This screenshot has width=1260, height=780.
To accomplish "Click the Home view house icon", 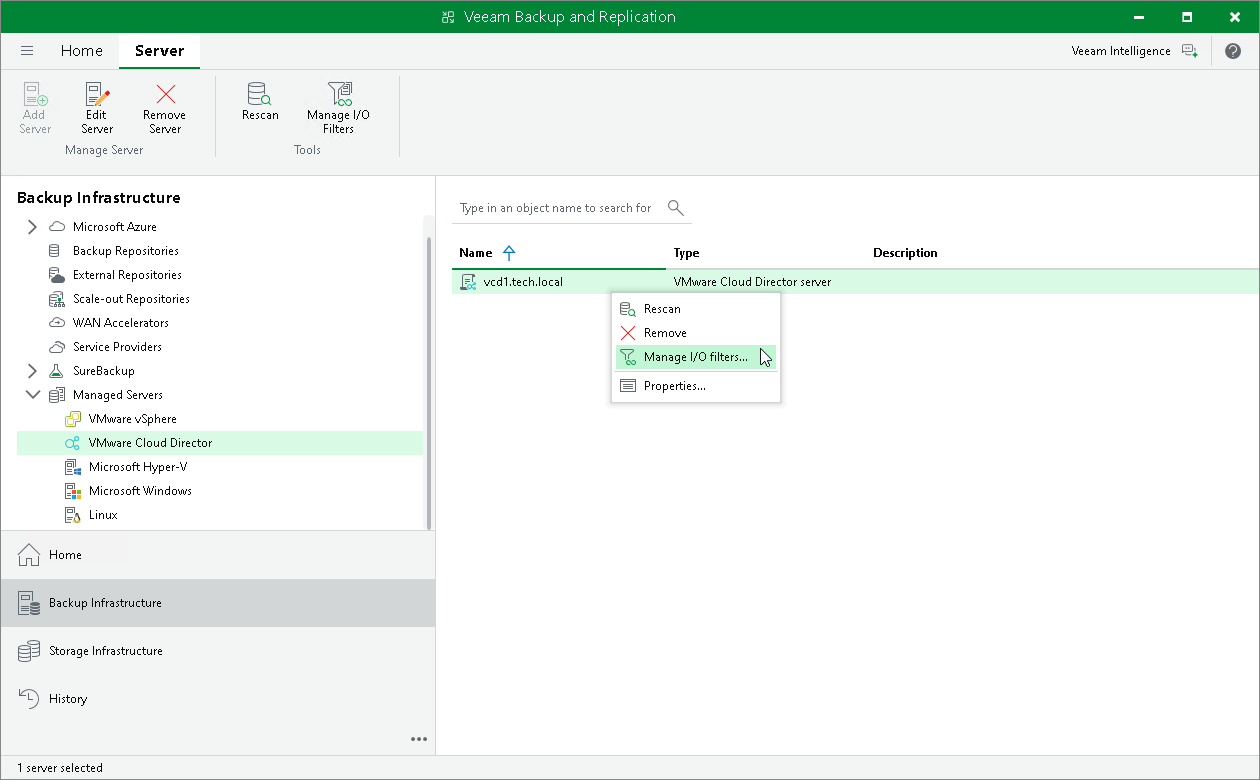I will pyautogui.click(x=29, y=555).
